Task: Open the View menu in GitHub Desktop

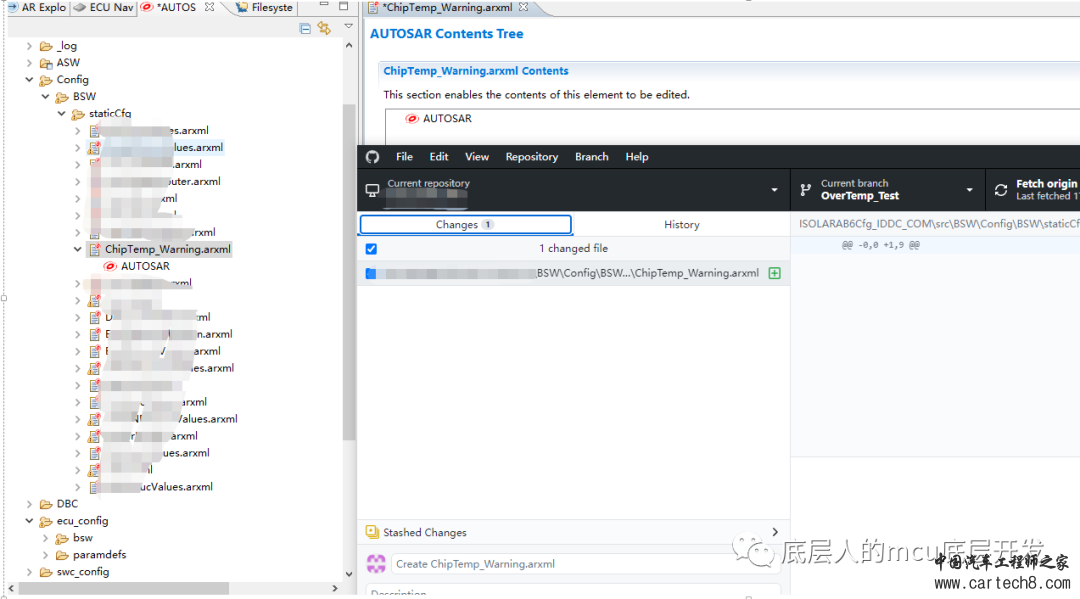Action: click(x=477, y=157)
